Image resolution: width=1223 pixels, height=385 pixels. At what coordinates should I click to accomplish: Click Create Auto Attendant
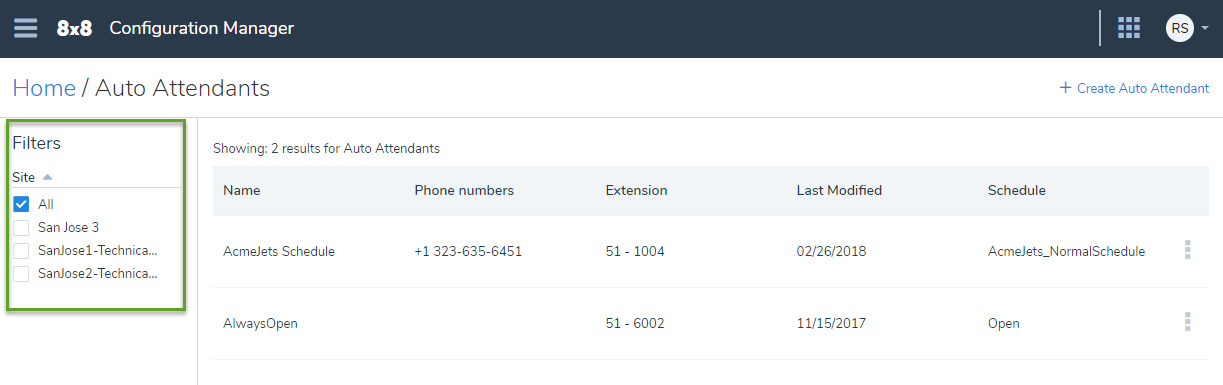point(1134,88)
